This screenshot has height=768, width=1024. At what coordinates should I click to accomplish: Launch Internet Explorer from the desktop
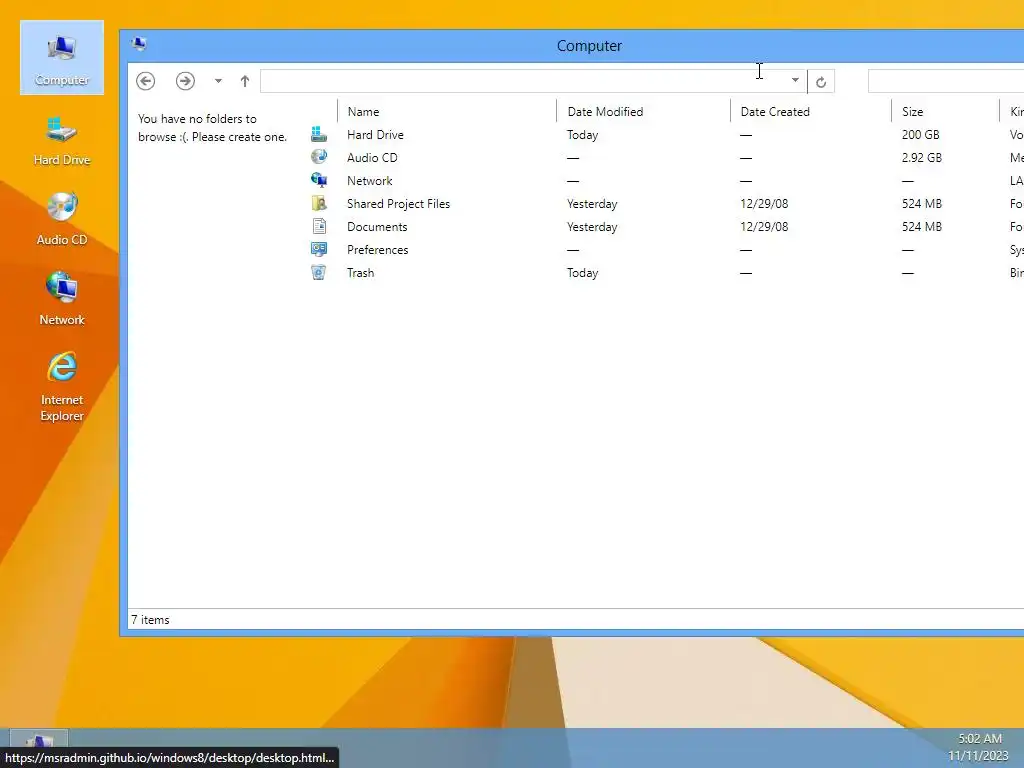tap(61, 387)
